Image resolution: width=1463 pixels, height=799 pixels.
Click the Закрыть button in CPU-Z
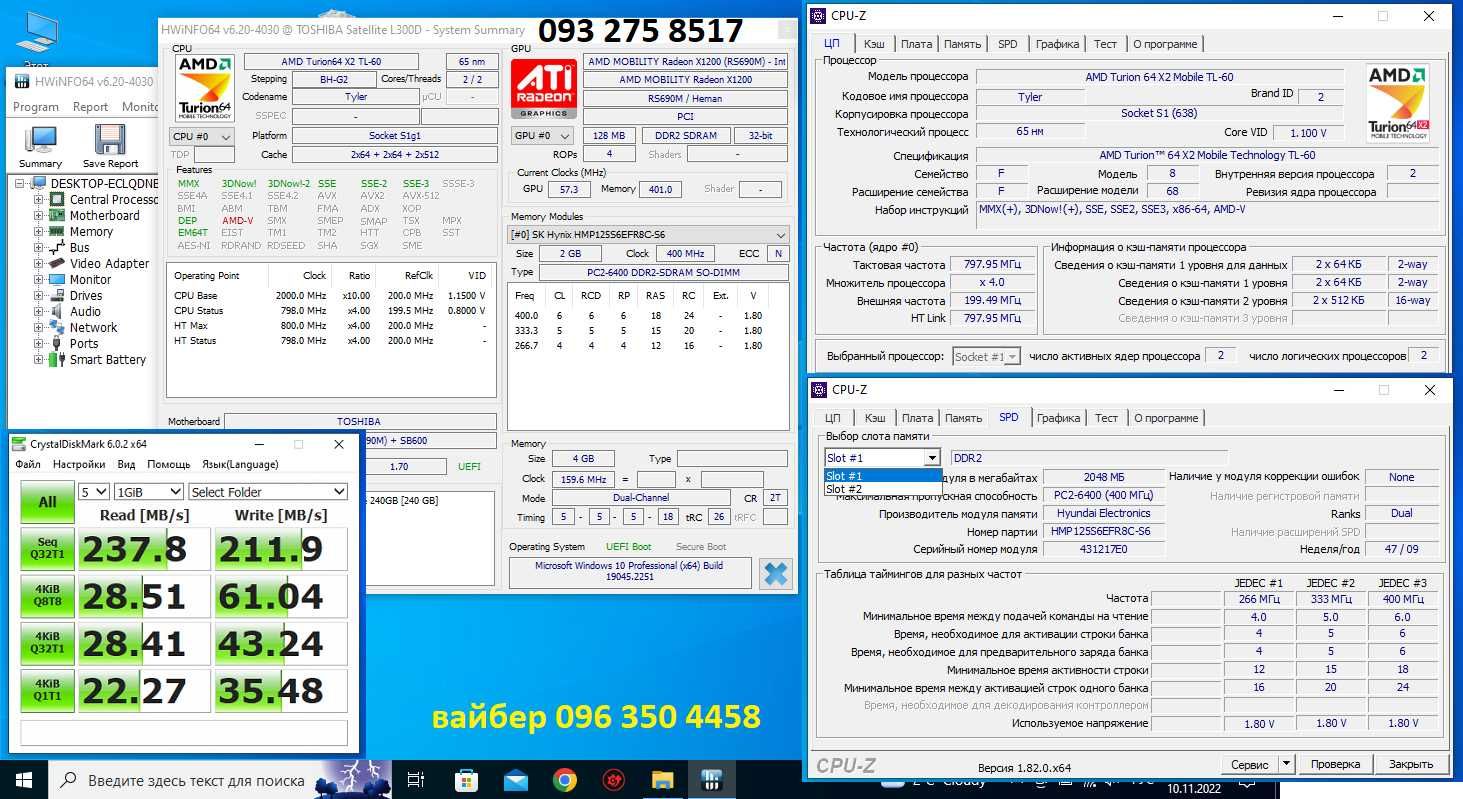pos(1411,764)
